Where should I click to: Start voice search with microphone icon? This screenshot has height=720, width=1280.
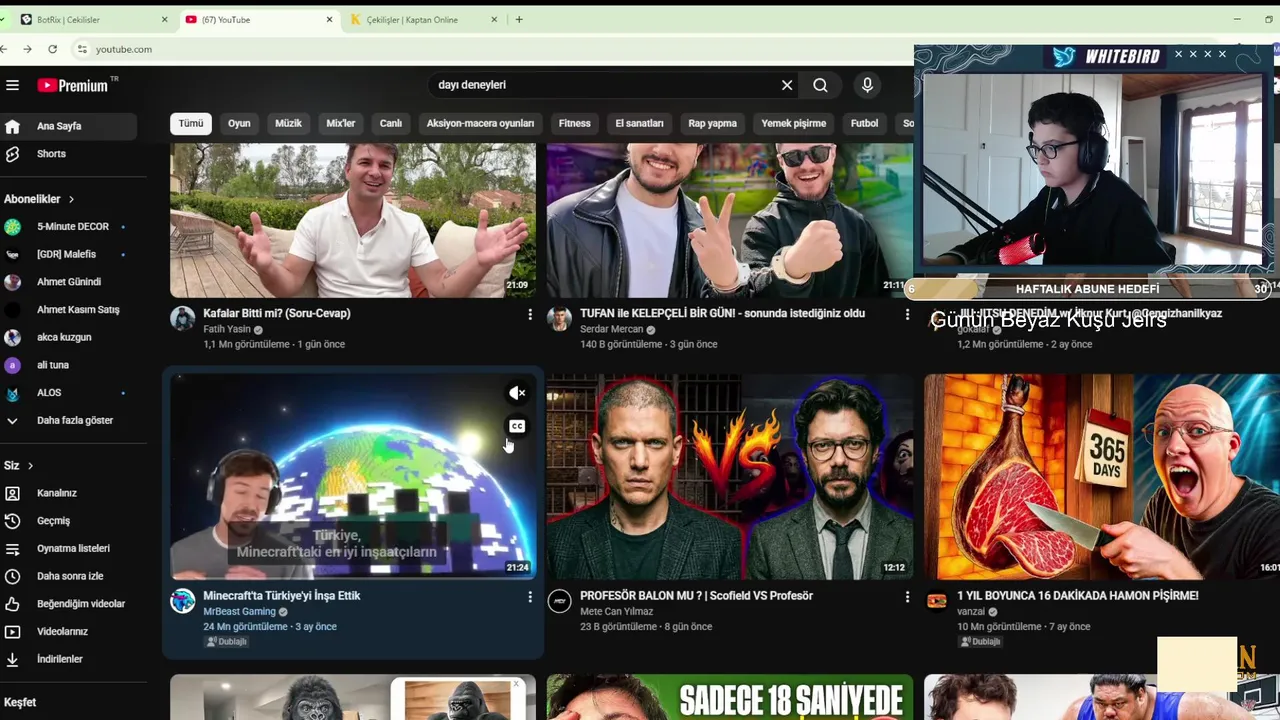[x=867, y=85]
